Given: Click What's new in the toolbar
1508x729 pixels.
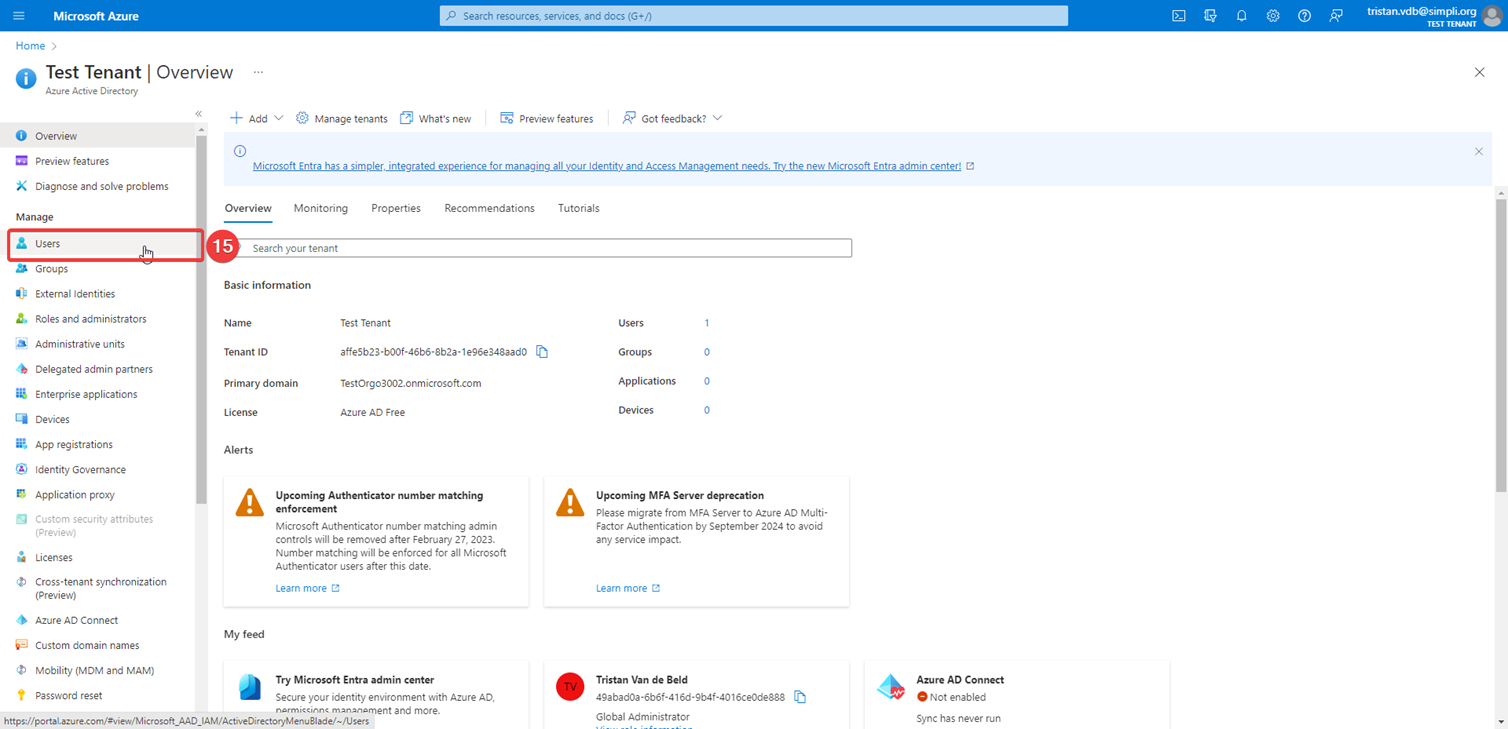Looking at the screenshot, I should [x=436, y=118].
